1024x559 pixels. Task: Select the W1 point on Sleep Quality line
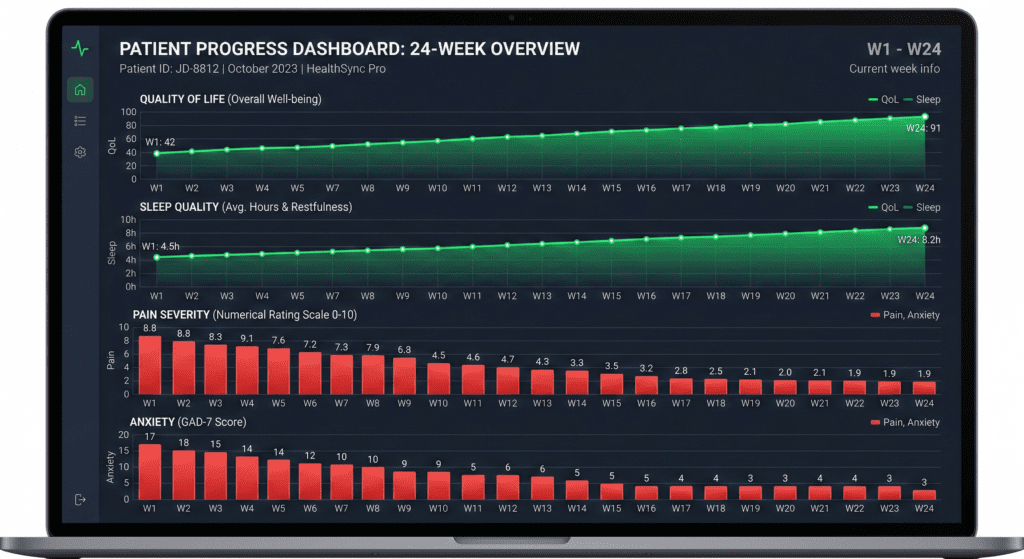click(157, 257)
